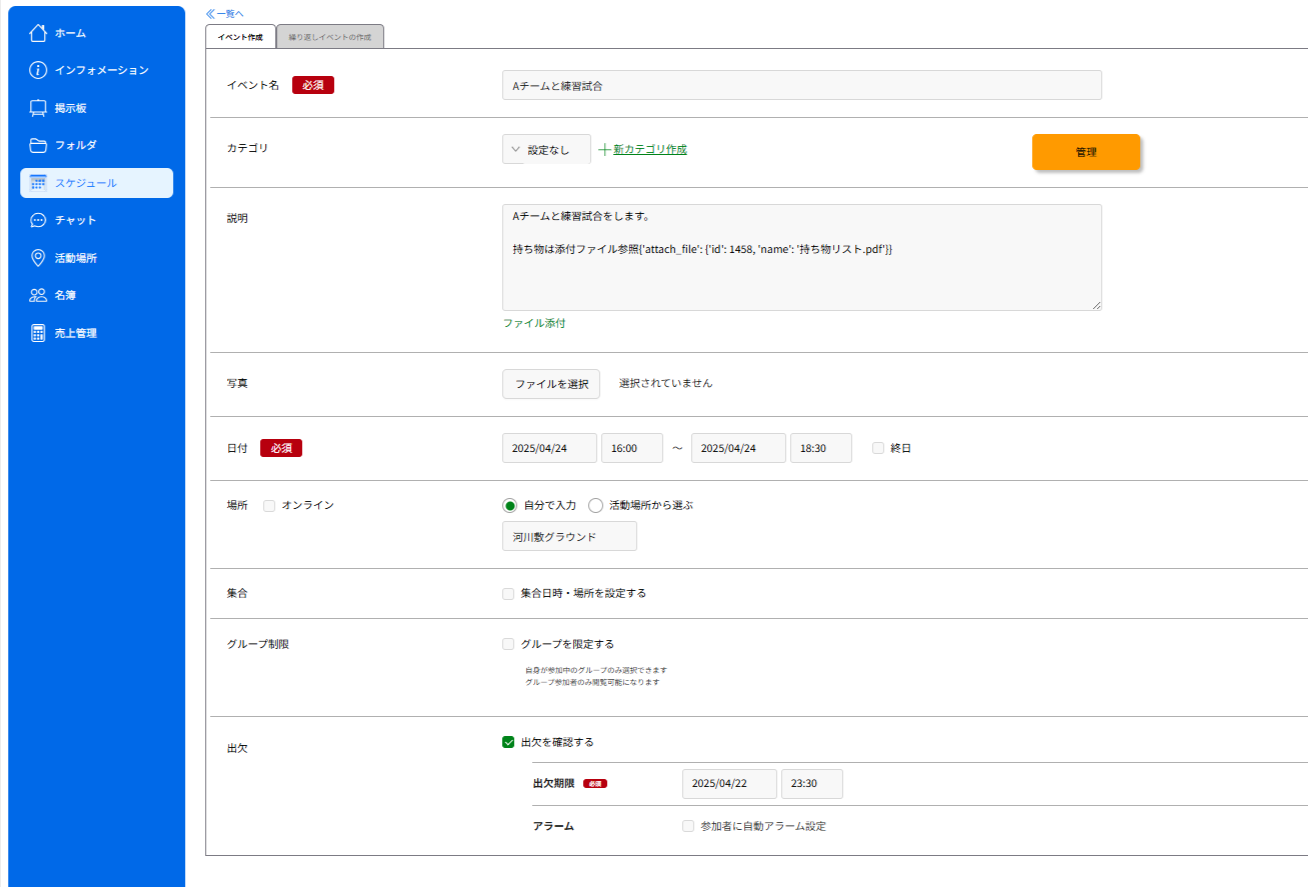Click the Information circle icon
1308x887 pixels.
point(38,70)
